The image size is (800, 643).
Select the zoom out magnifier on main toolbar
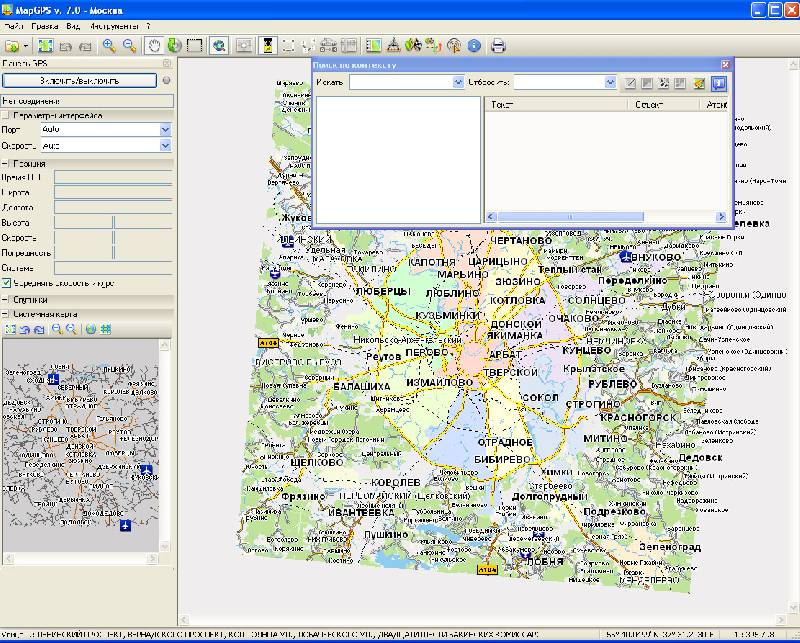pyautogui.click(x=130, y=46)
